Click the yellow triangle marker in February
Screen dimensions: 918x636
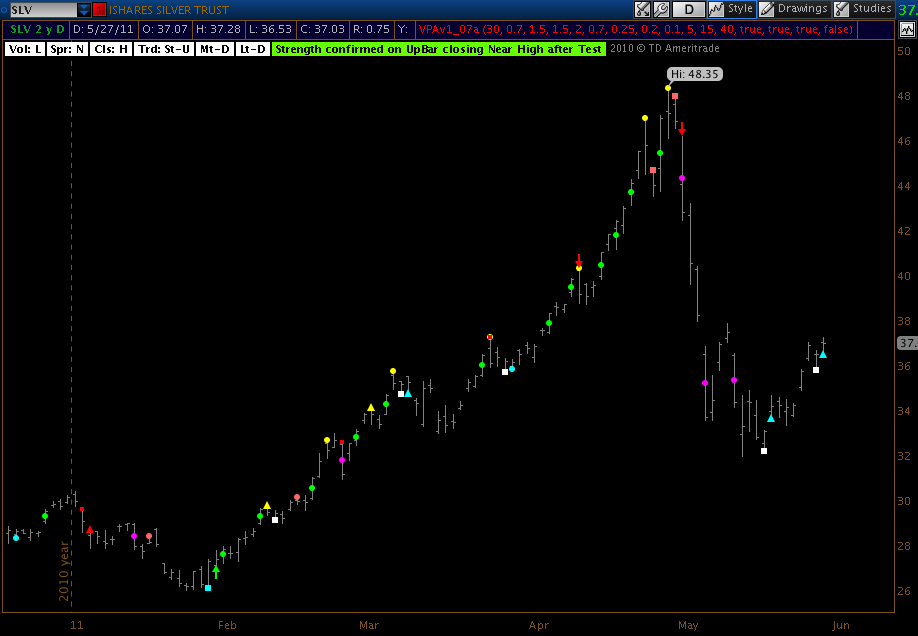pyautogui.click(x=267, y=505)
